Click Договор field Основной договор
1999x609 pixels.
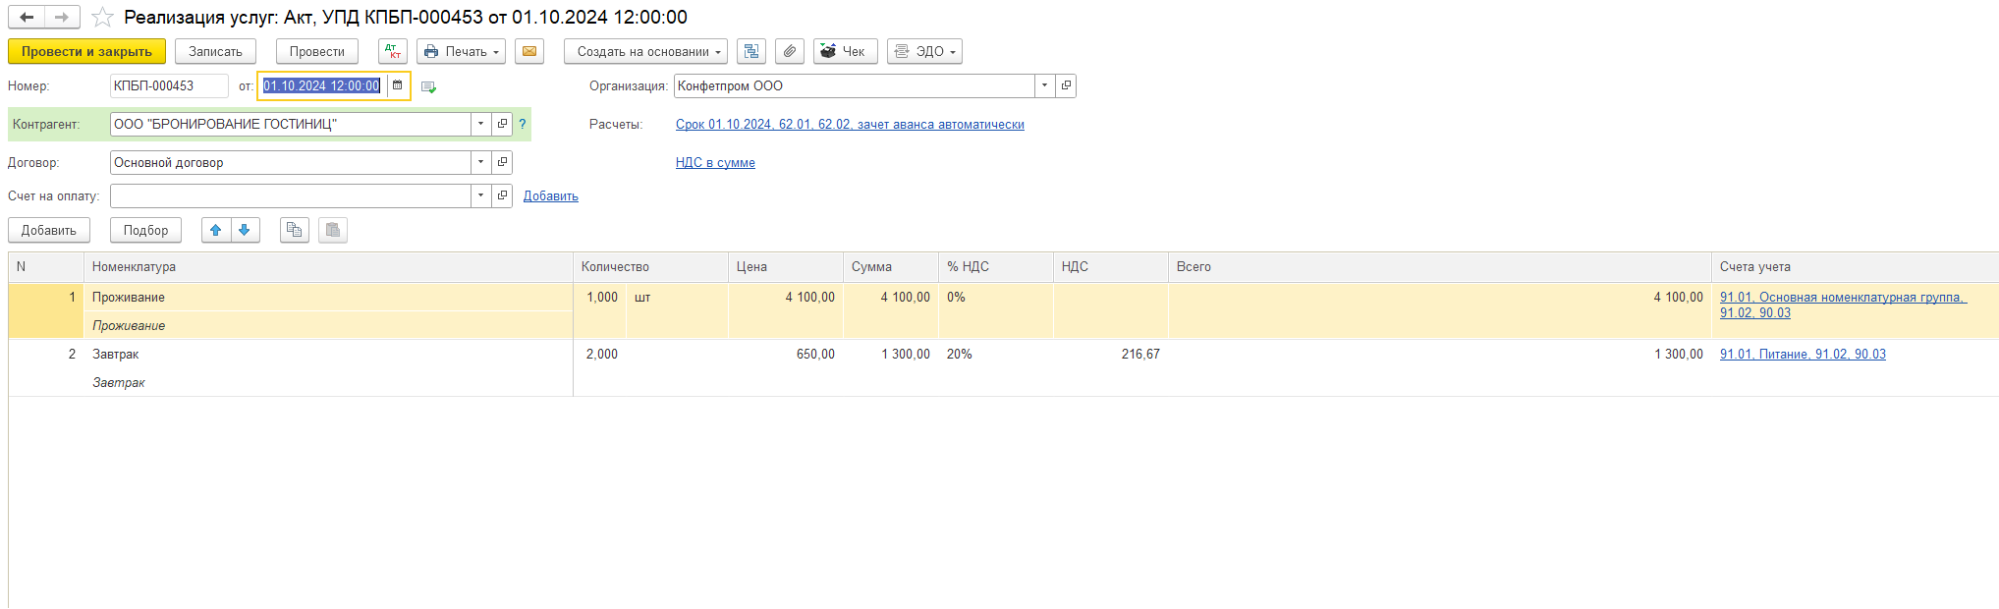(290, 162)
